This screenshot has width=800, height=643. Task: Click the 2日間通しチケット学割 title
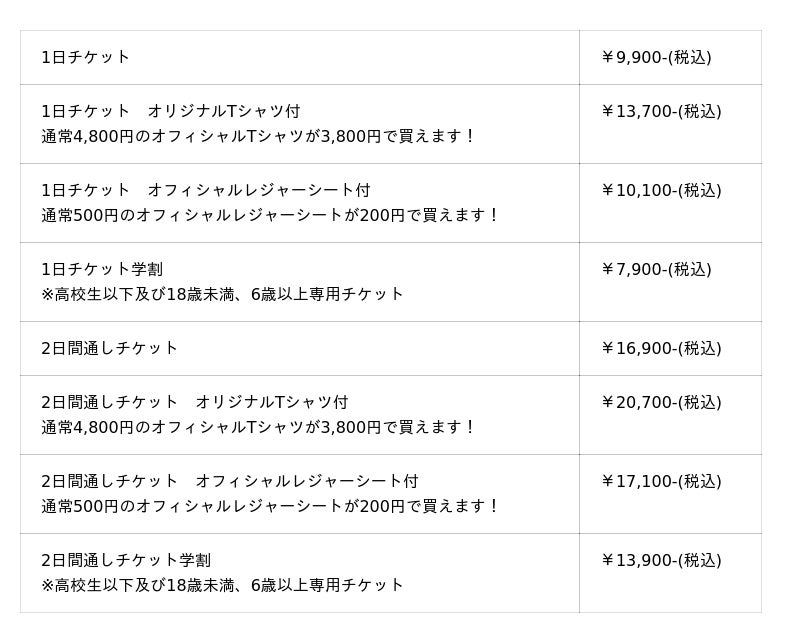coord(126,560)
